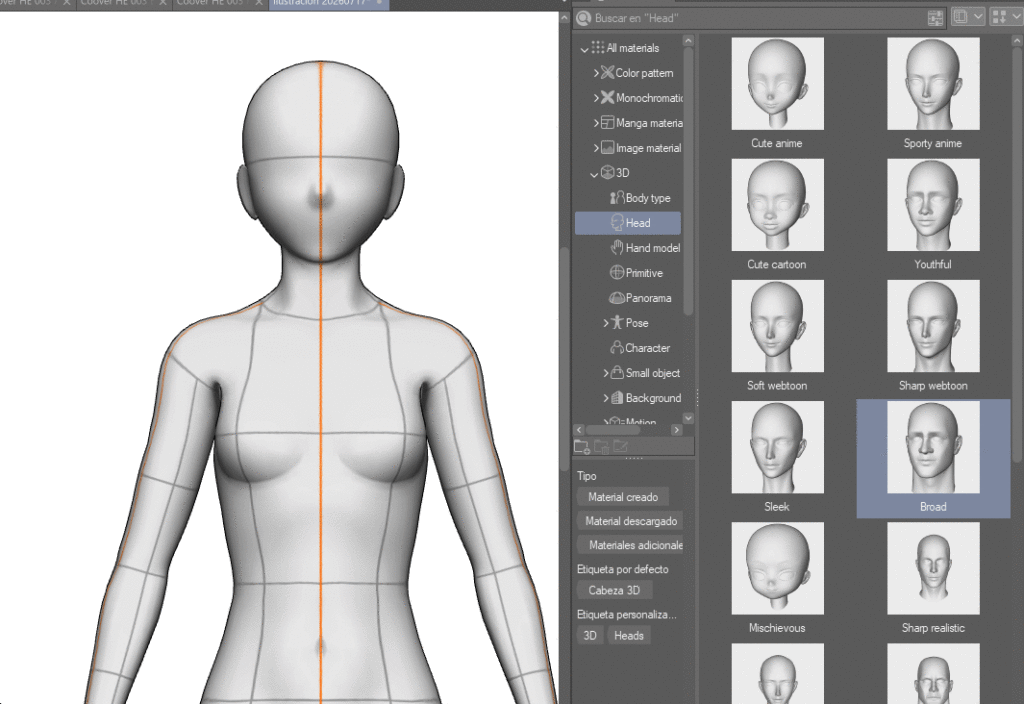Collapse the All materials tree node
This screenshot has width=1024, height=704.
[584, 49]
